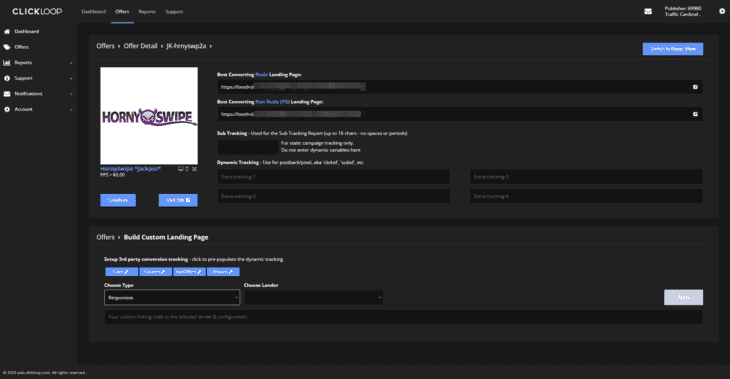Click the ClickLoop logo
Image resolution: width=730 pixels, height=379 pixels.
coord(37,12)
